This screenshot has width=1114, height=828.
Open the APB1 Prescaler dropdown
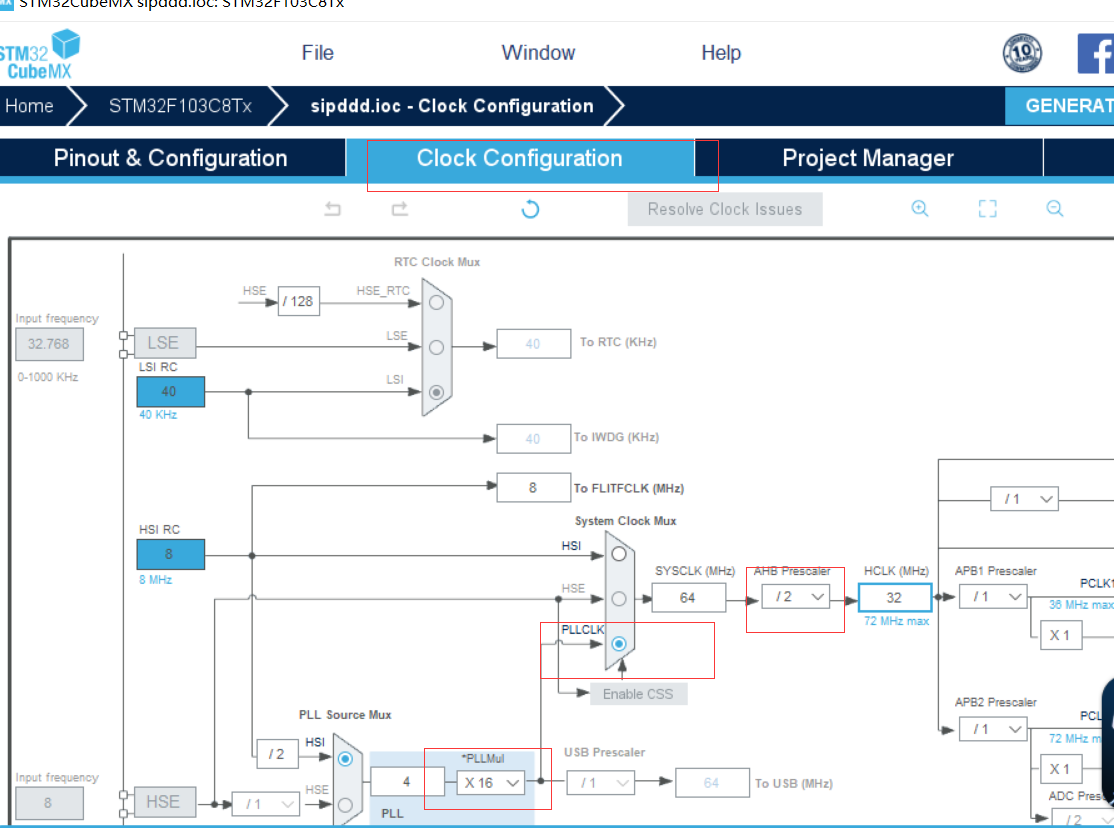tap(993, 597)
